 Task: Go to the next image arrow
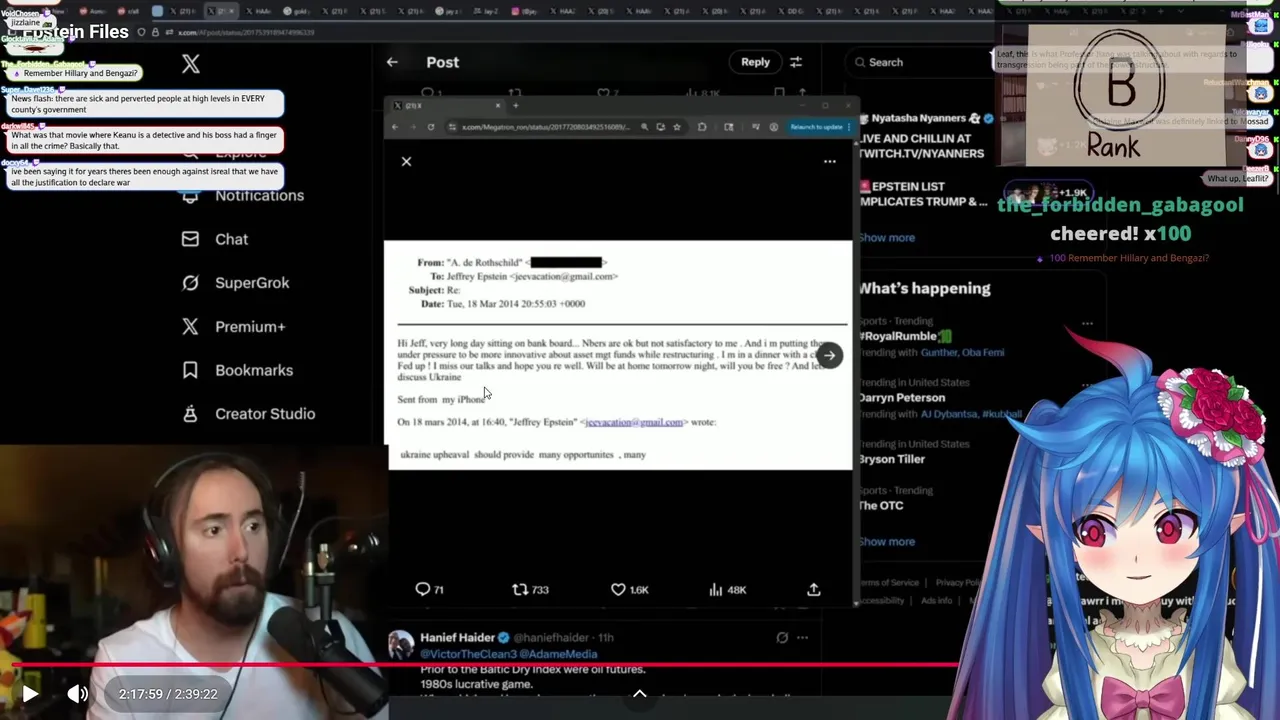click(x=829, y=355)
